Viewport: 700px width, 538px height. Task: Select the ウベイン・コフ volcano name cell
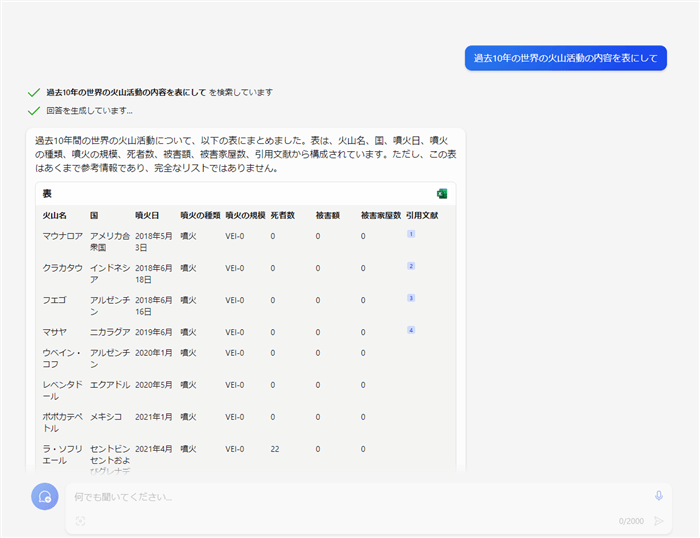[x=62, y=358]
